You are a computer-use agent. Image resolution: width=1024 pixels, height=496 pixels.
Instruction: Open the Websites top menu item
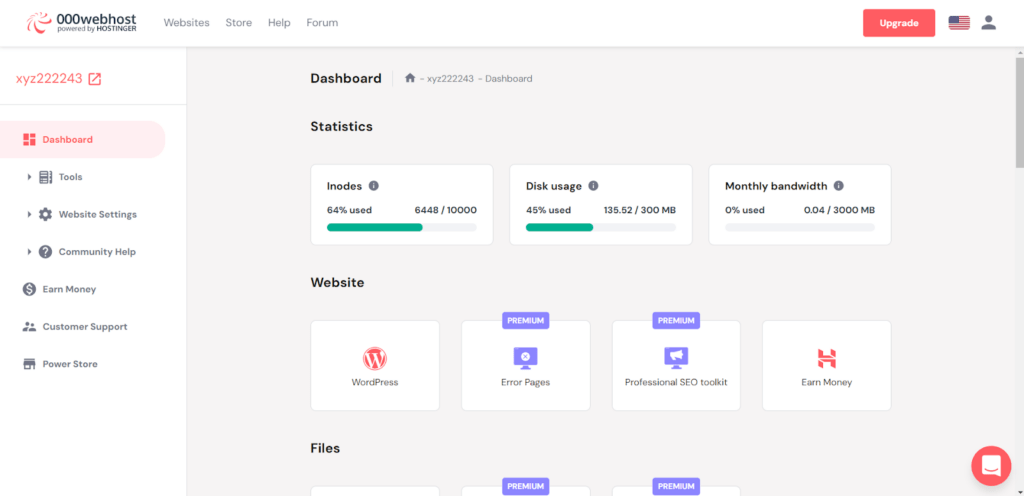pyautogui.click(x=186, y=22)
